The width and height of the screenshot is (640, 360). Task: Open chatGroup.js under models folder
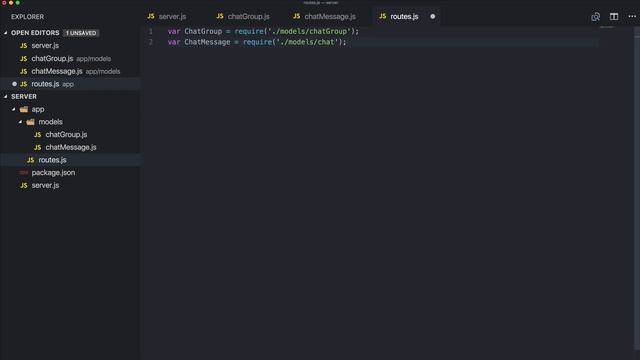(70, 134)
